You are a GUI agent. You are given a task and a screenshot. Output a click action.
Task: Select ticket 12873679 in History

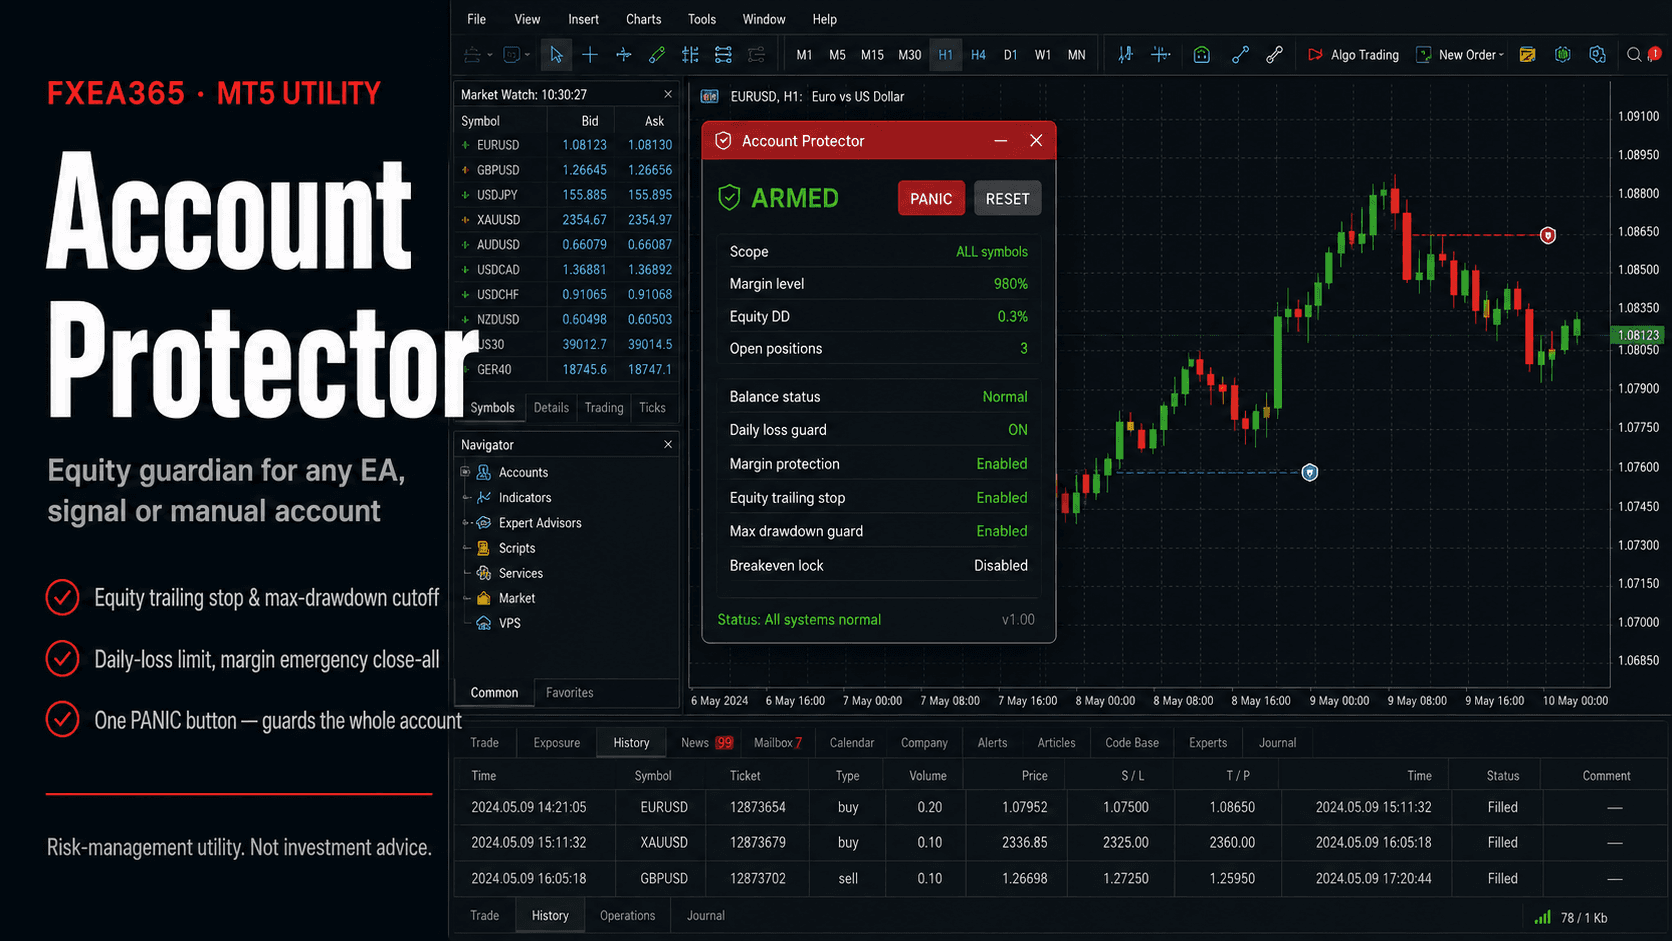click(758, 842)
